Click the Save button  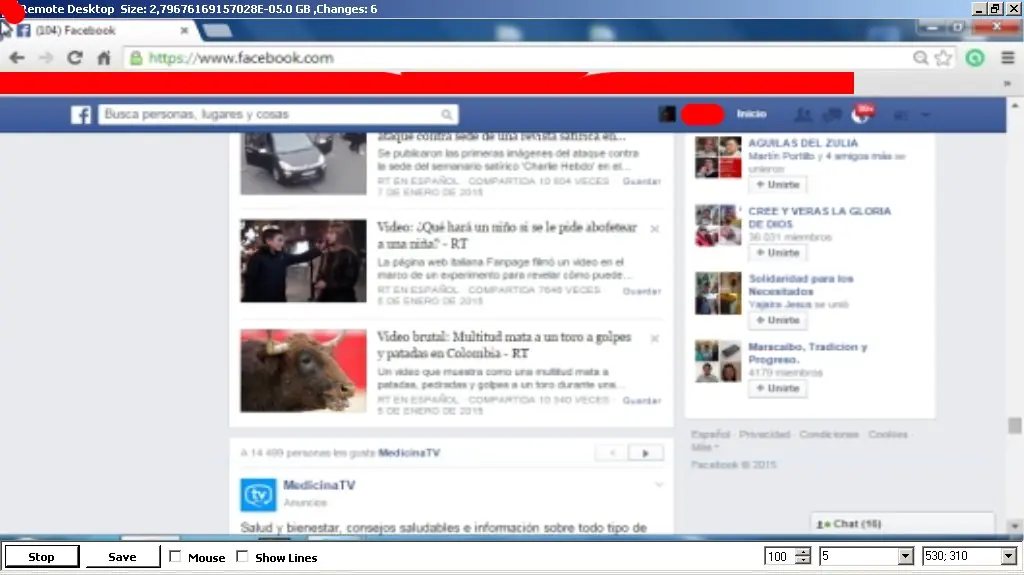[122, 557]
